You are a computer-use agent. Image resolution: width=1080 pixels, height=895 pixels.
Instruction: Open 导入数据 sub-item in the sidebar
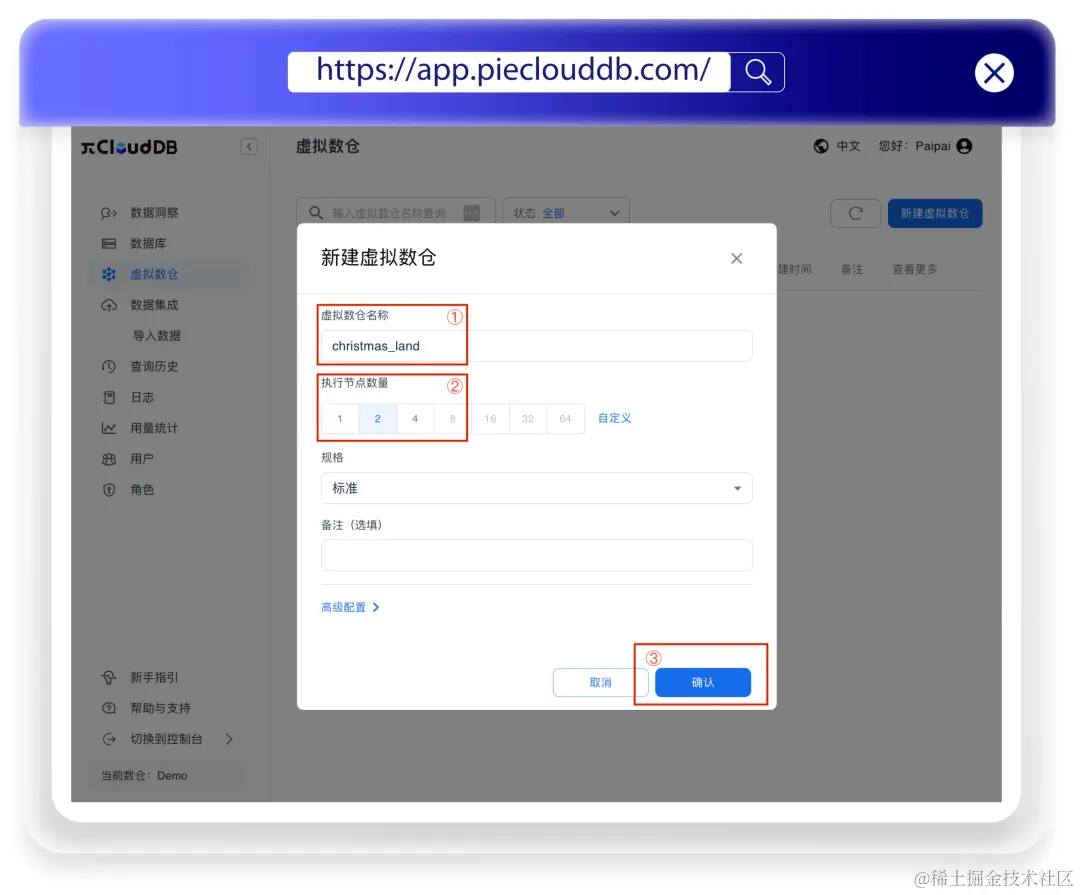click(157, 336)
